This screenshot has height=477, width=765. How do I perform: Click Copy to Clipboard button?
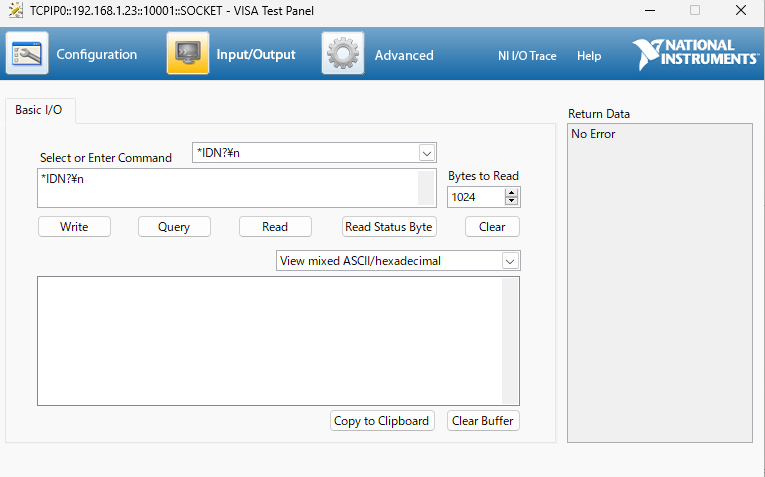[x=382, y=421]
